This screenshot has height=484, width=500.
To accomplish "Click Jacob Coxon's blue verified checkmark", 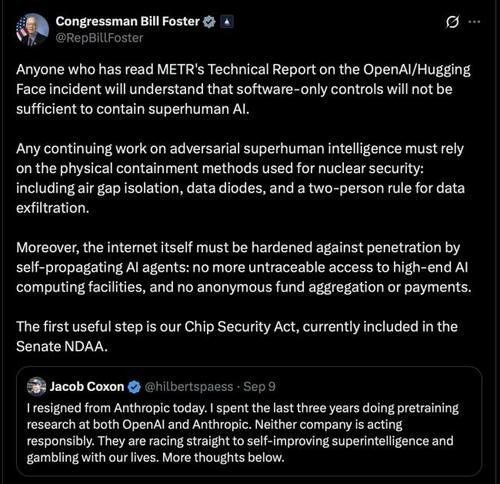I will 134,387.
